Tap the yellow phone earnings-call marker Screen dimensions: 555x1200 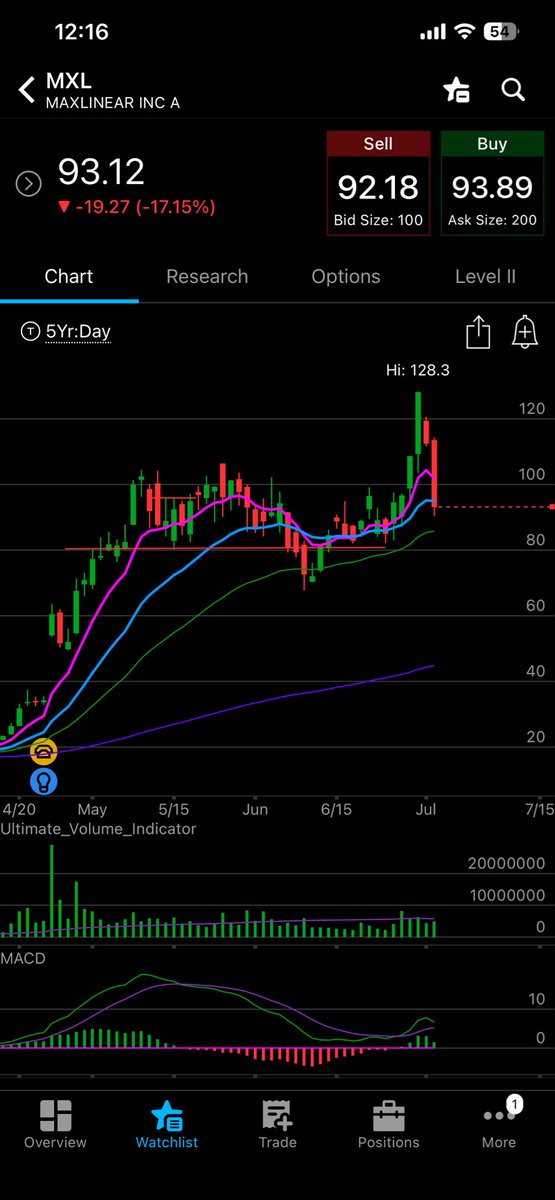pyautogui.click(x=44, y=752)
